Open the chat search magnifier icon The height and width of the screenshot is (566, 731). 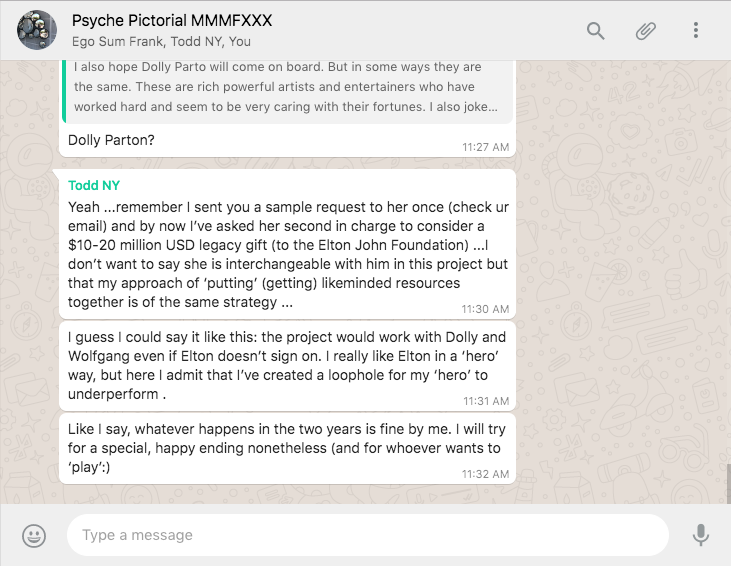pyautogui.click(x=596, y=31)
